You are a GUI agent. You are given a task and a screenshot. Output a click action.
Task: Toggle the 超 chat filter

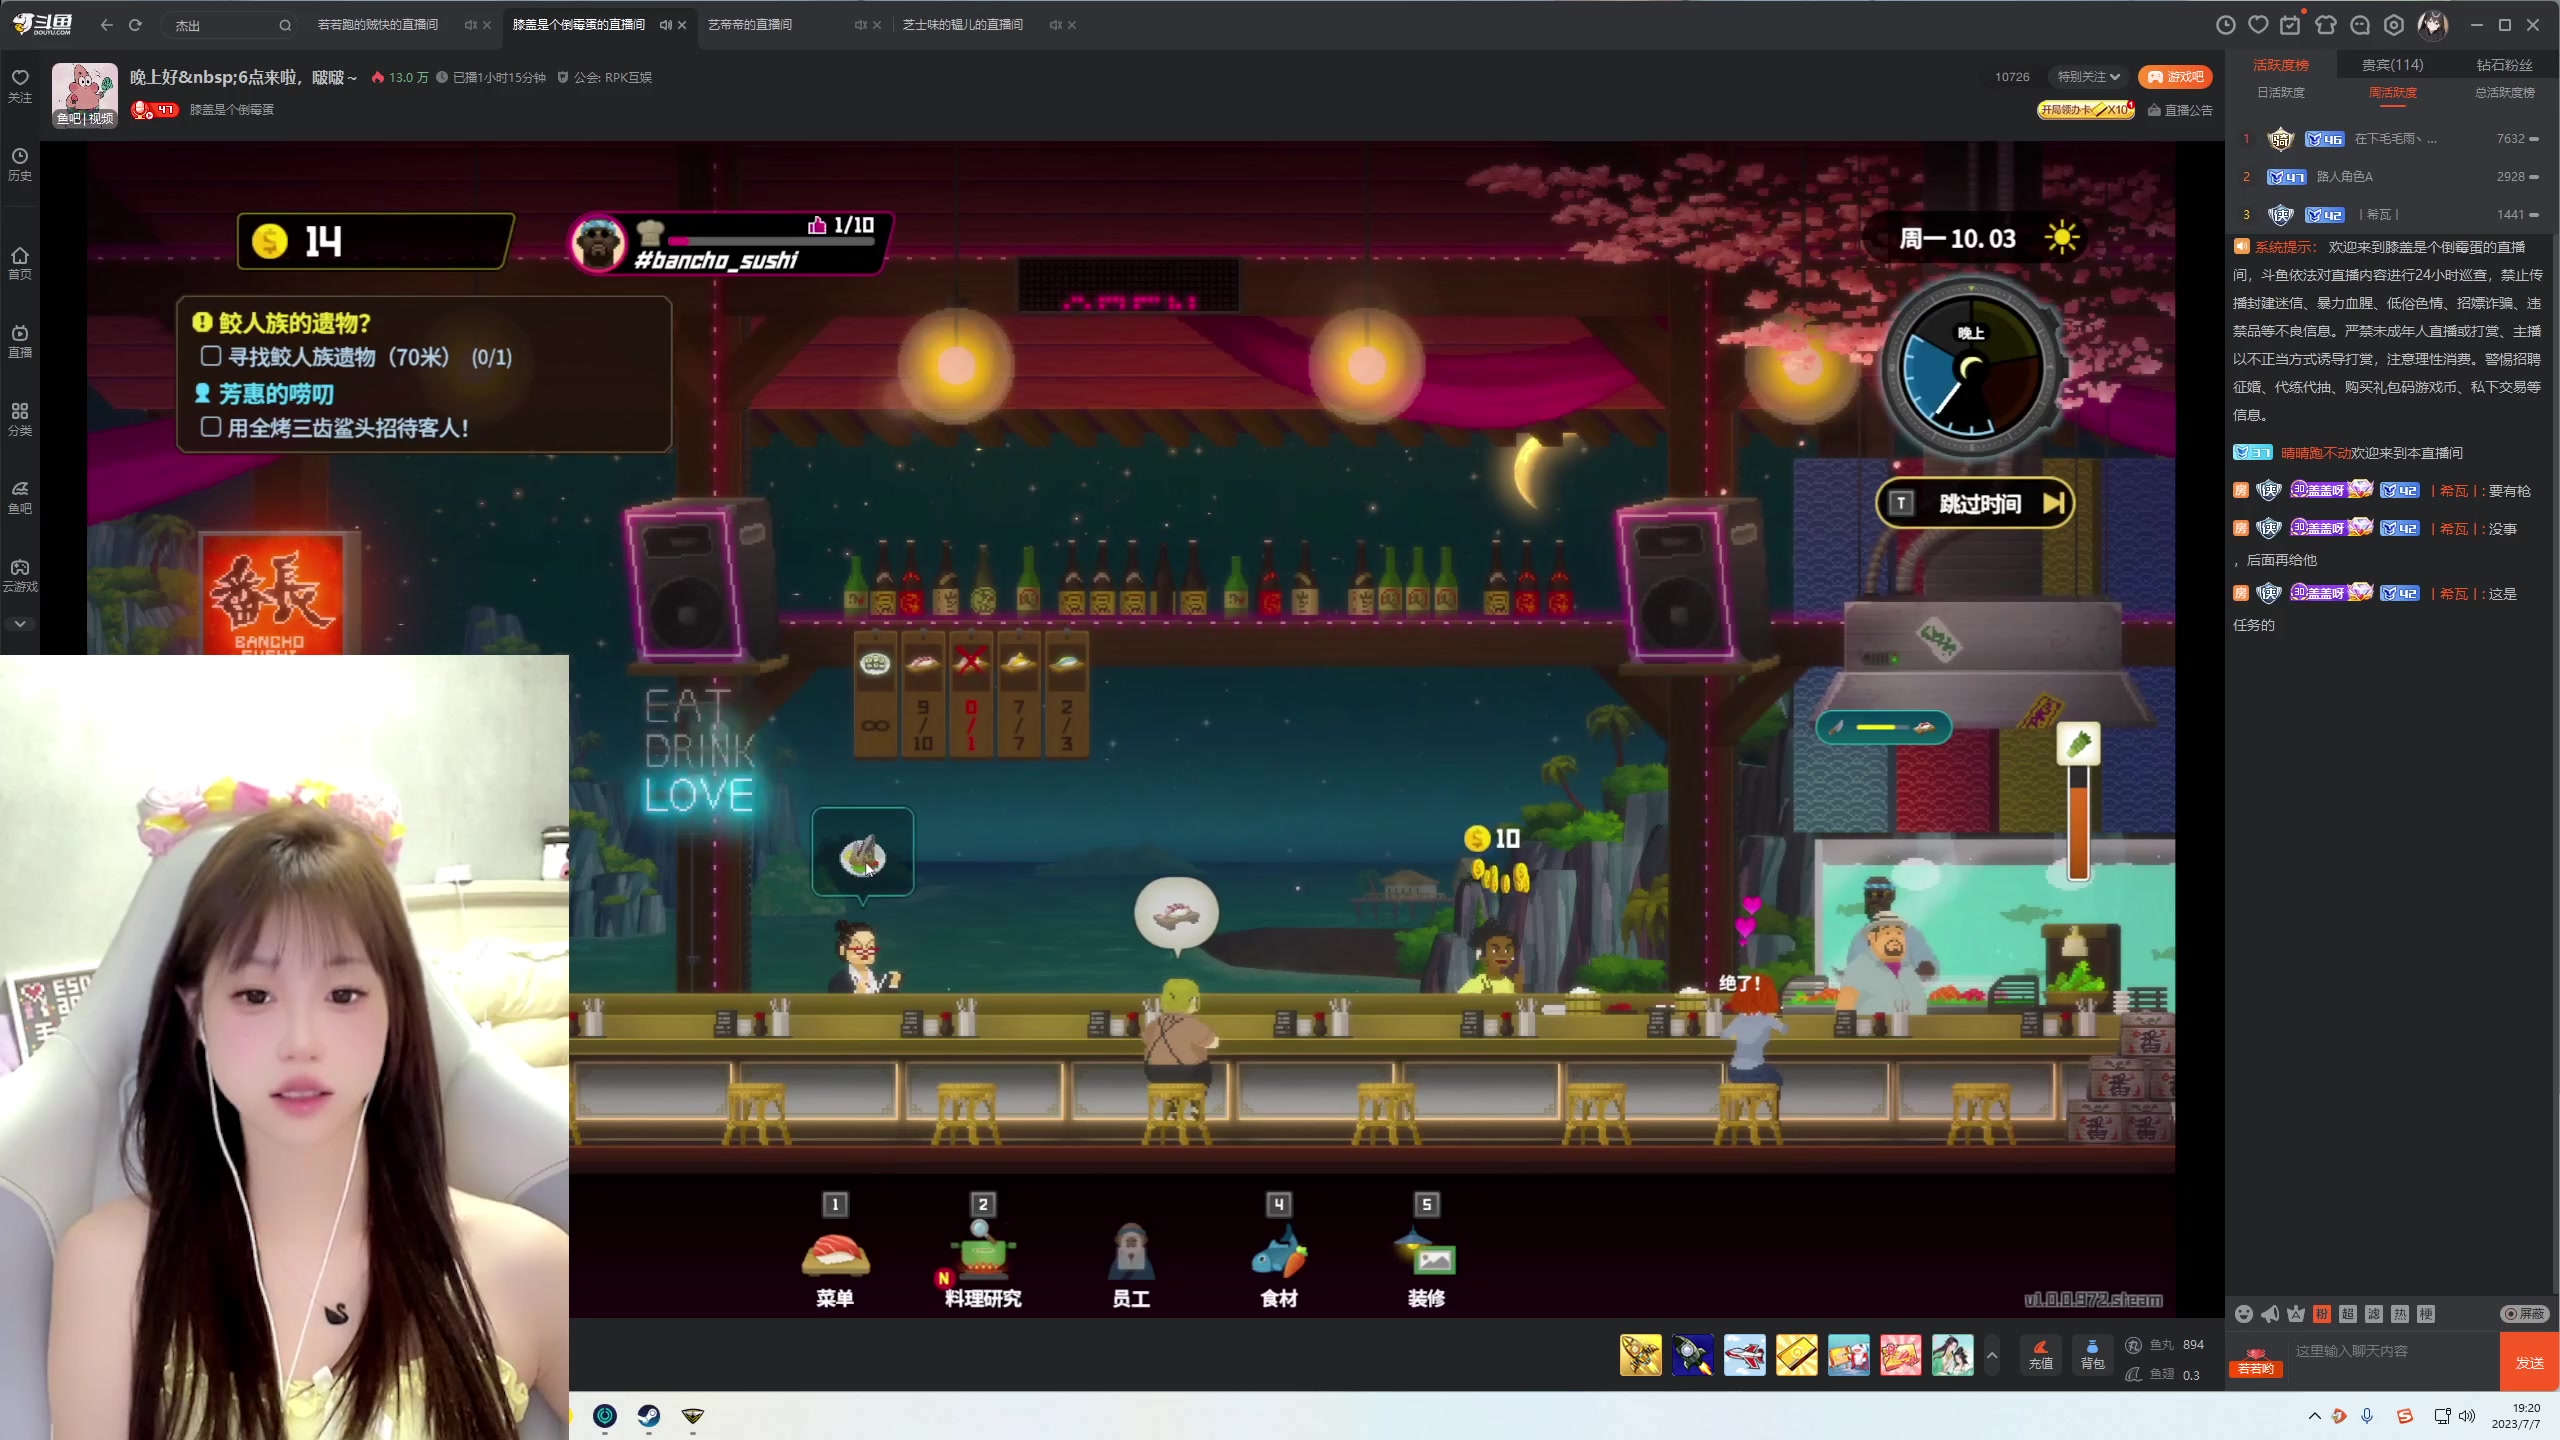click(2348, 1314)
